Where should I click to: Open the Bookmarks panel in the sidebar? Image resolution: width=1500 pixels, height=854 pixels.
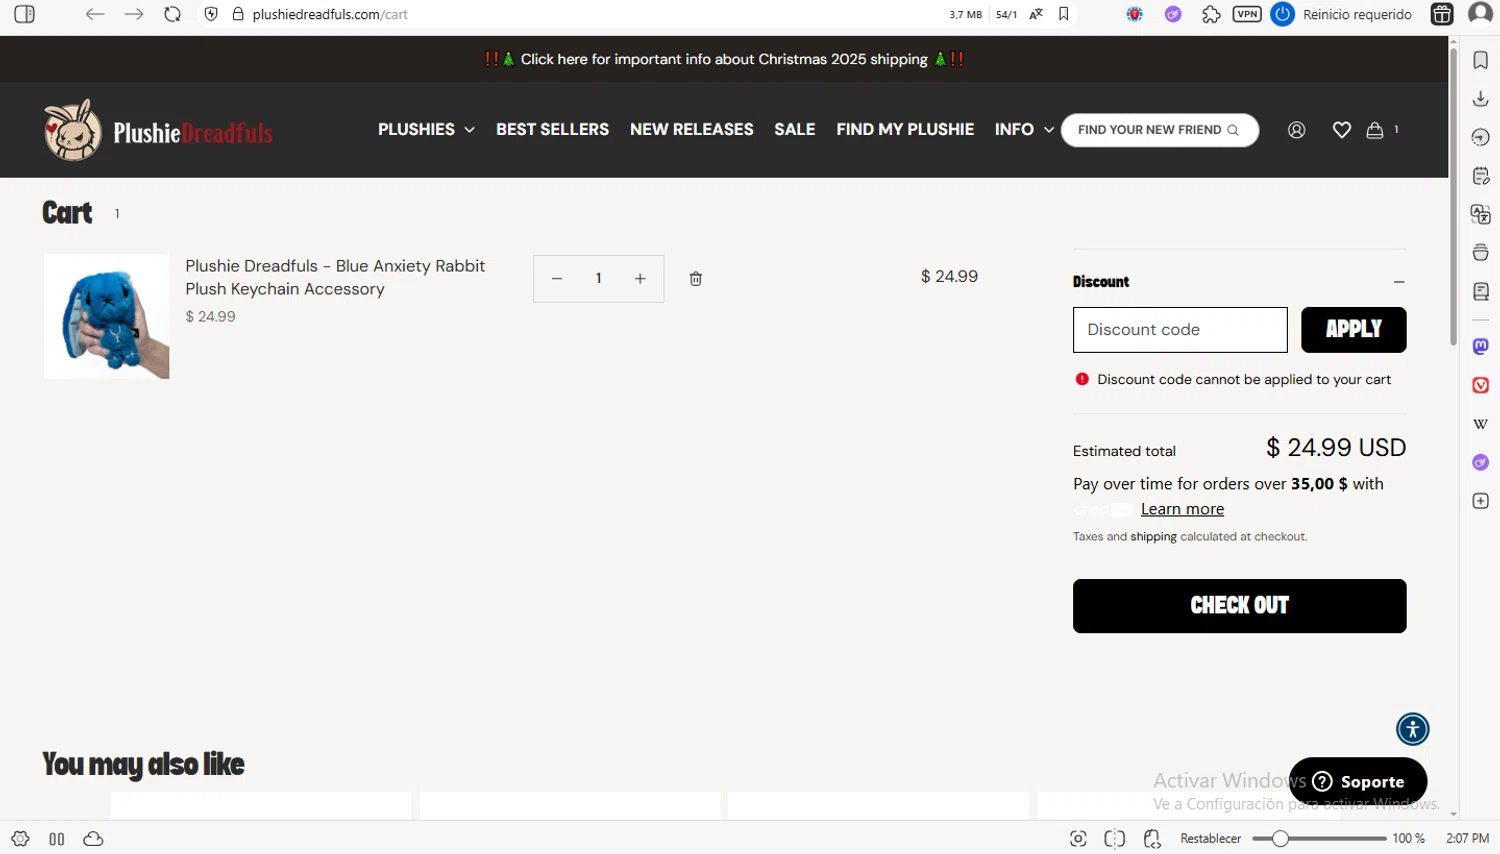[x=1481, y=60]
